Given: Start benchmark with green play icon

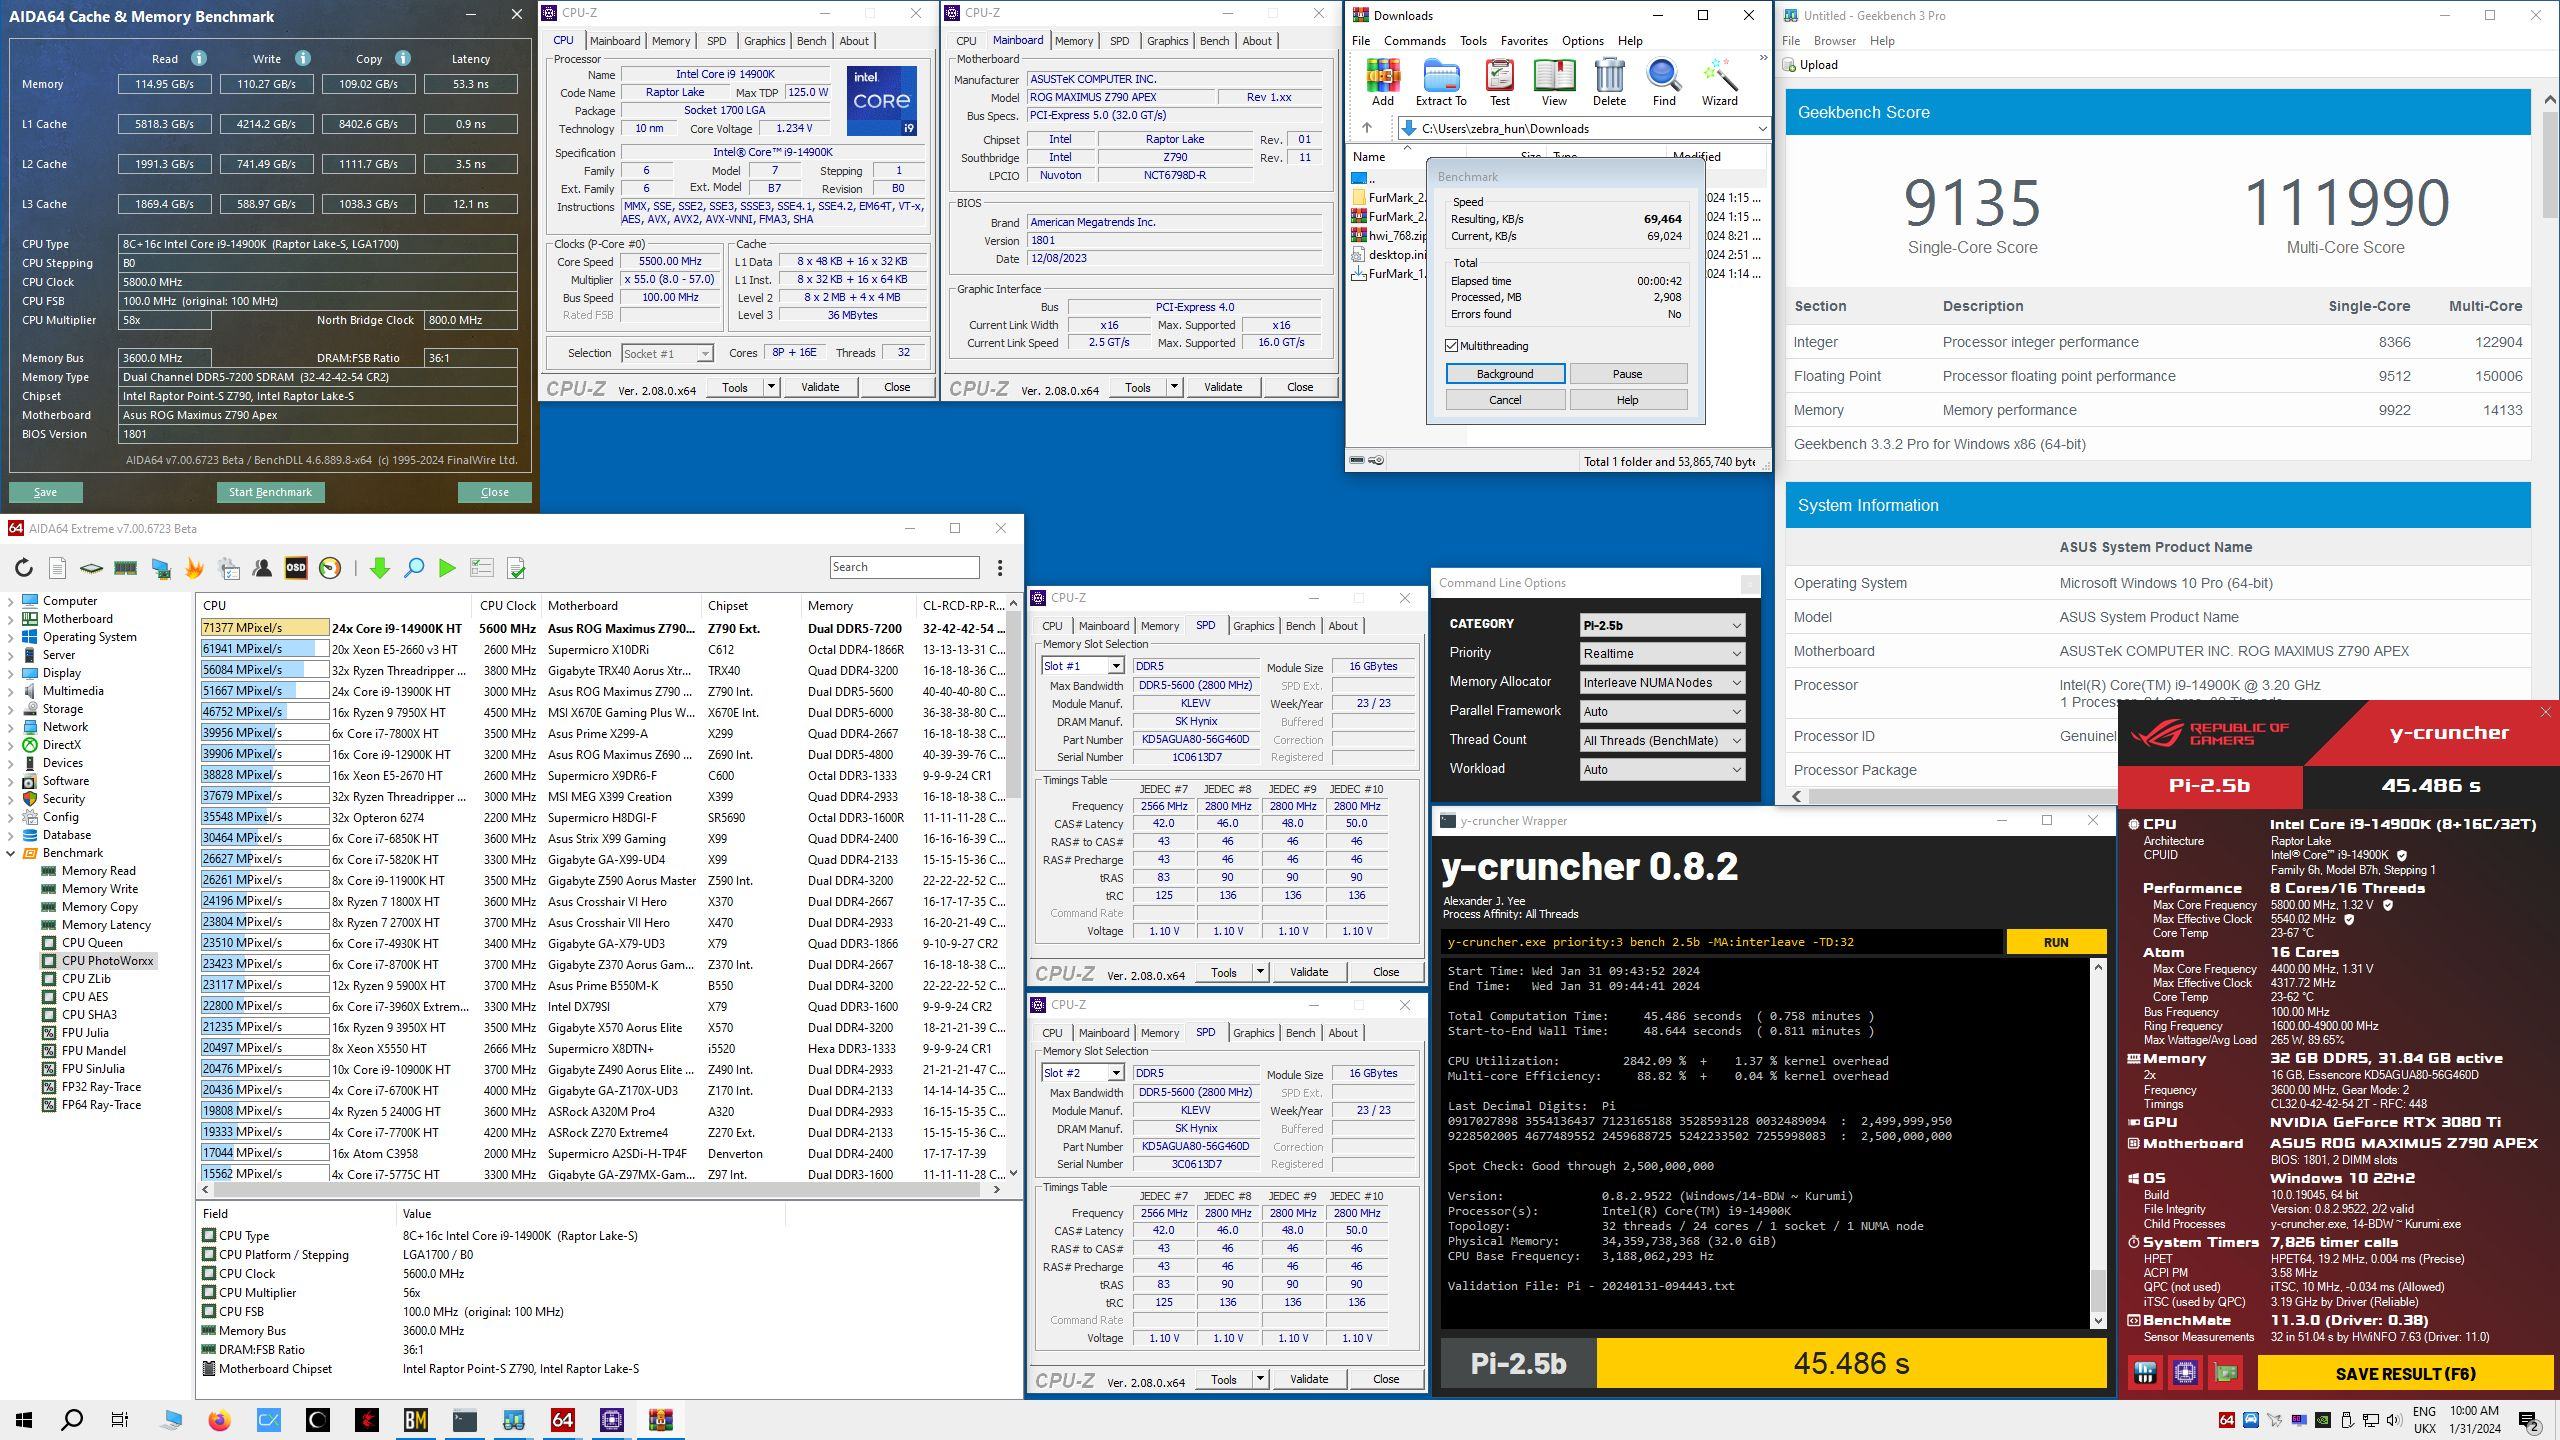Looking at the screenshot, I should point(447,568).
